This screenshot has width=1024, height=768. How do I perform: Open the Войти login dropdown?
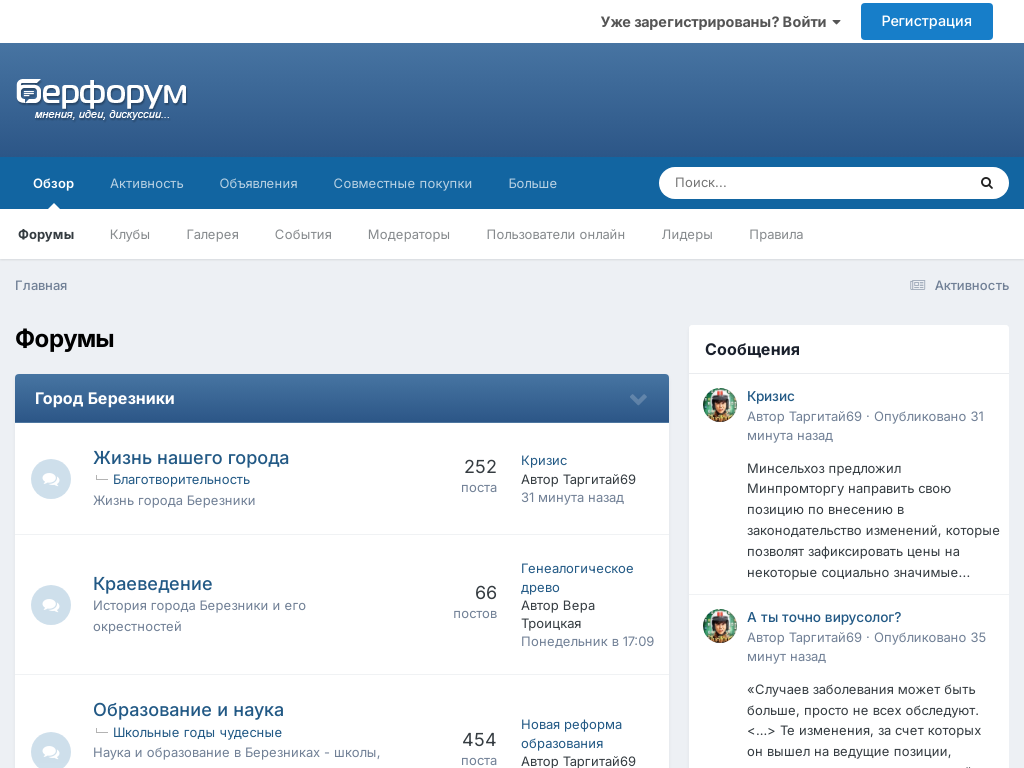(x=720, y=21)
